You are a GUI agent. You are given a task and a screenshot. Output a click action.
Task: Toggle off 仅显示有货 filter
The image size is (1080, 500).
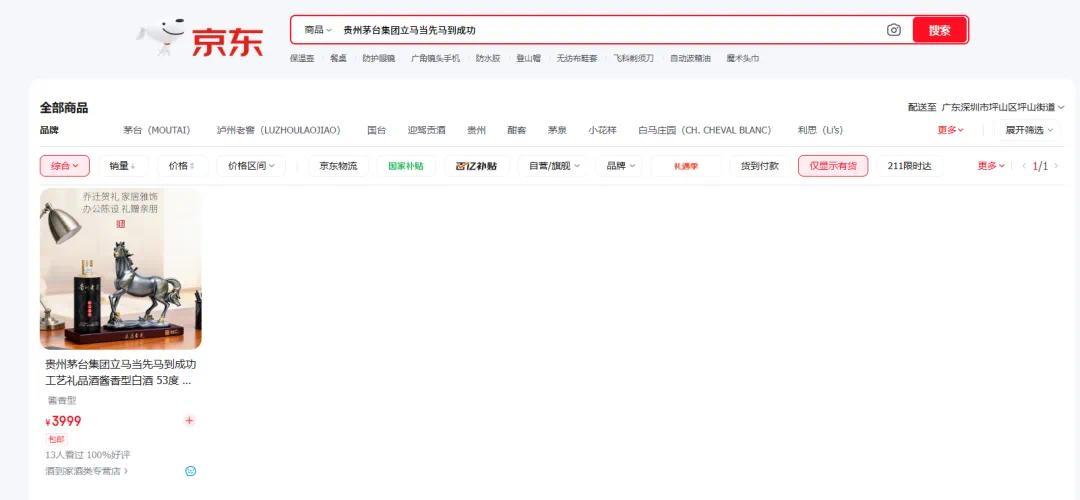point(833,166)
